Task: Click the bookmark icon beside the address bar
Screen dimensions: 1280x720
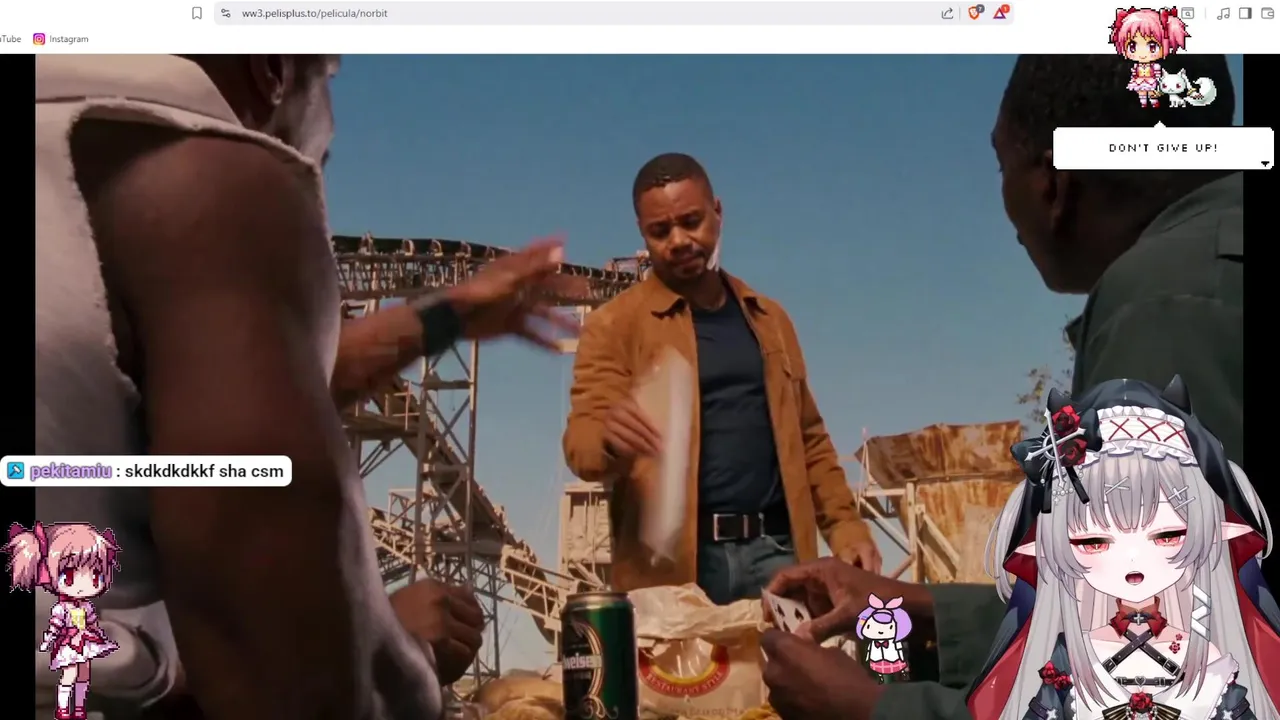Action: pos(197,13)
